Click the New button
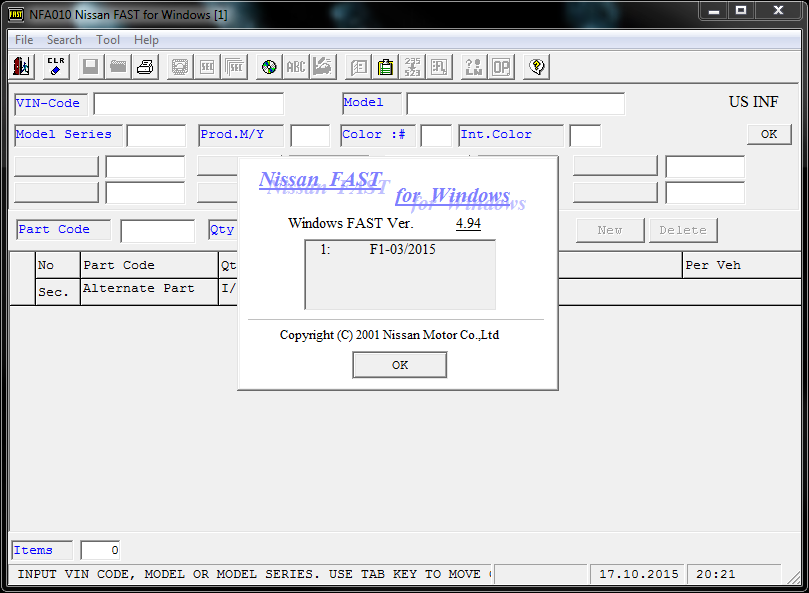The image size is (809, 593). (610, 230)
